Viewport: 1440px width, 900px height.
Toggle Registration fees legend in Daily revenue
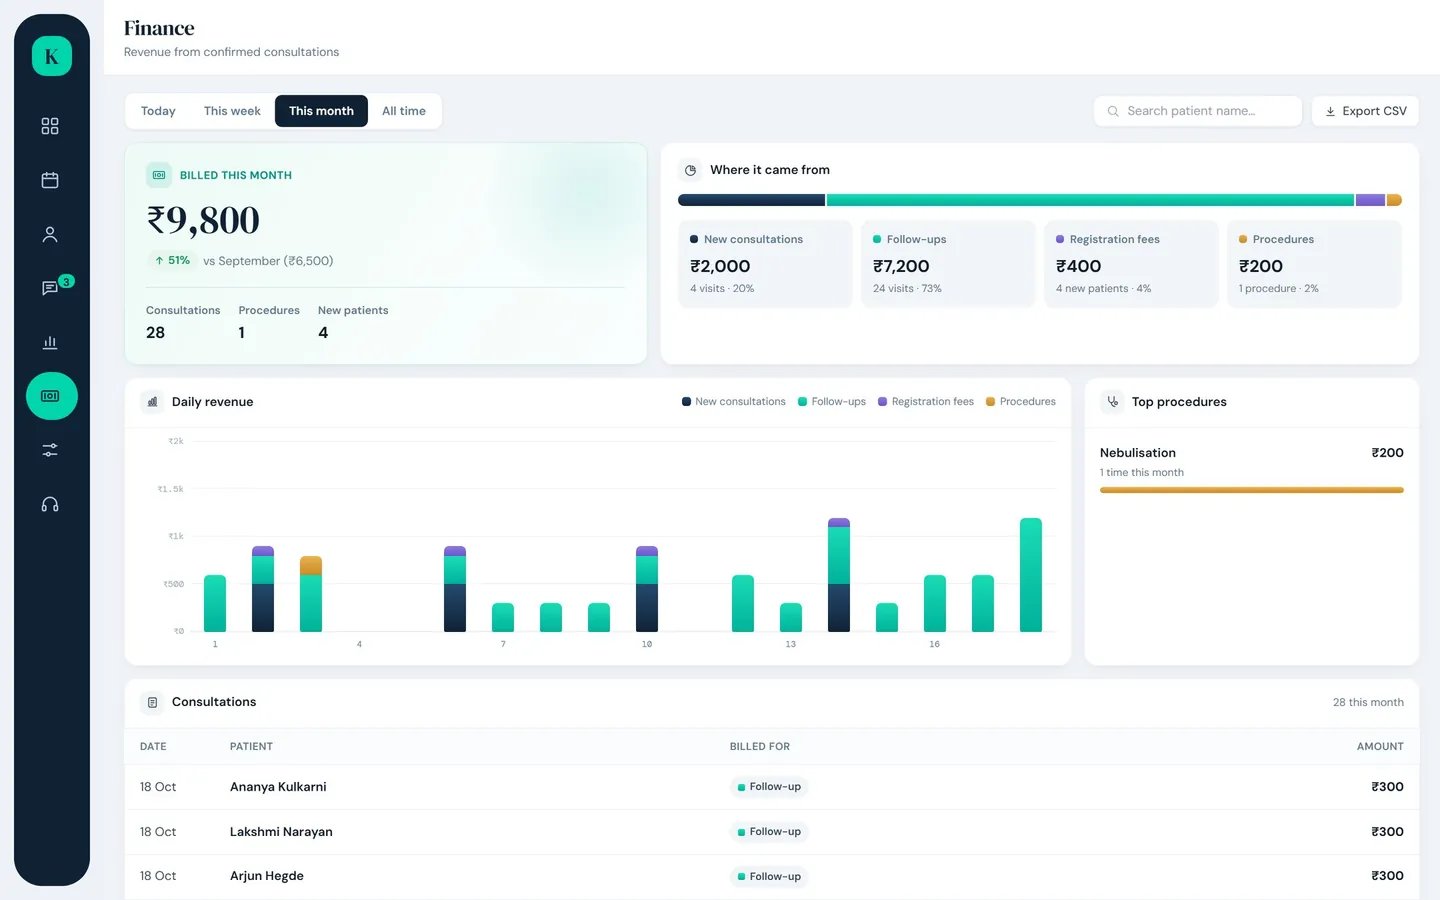[x=926, y=402]
